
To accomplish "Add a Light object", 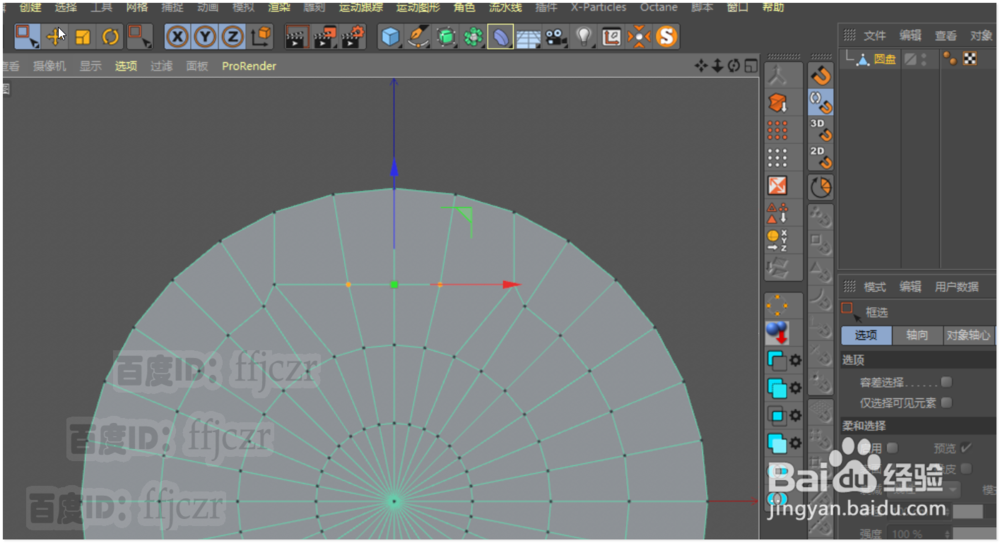I will 584,36.
